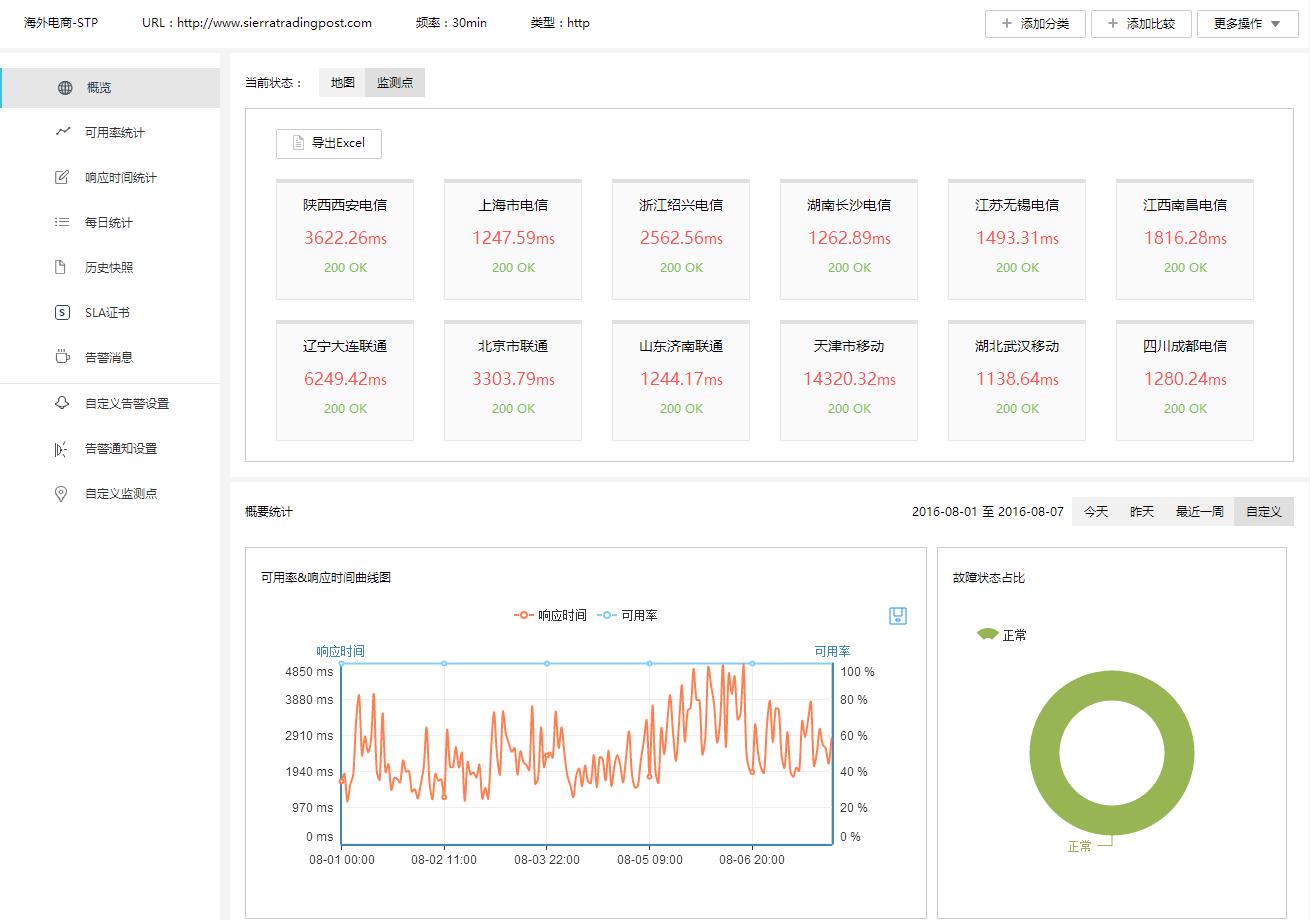Switch to the 地图 view tab
The image size is (1310, 920).
(x=341, y=82)
